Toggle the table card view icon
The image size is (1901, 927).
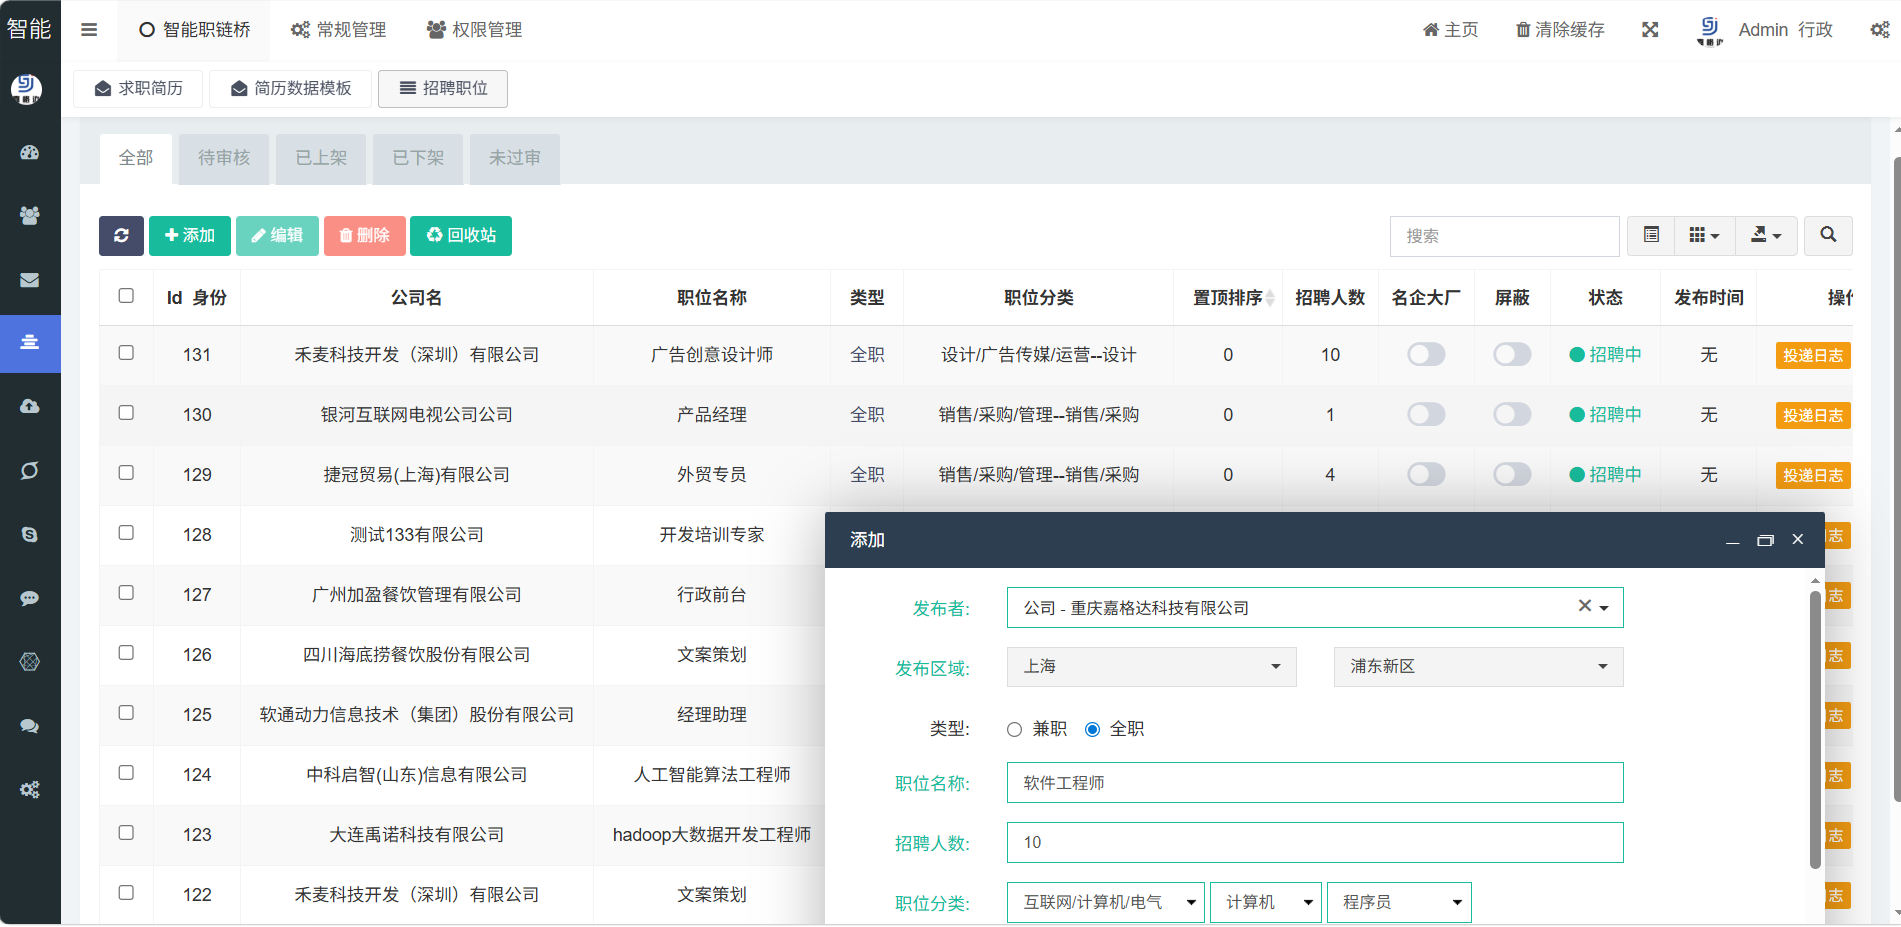tap(1651, 235)
